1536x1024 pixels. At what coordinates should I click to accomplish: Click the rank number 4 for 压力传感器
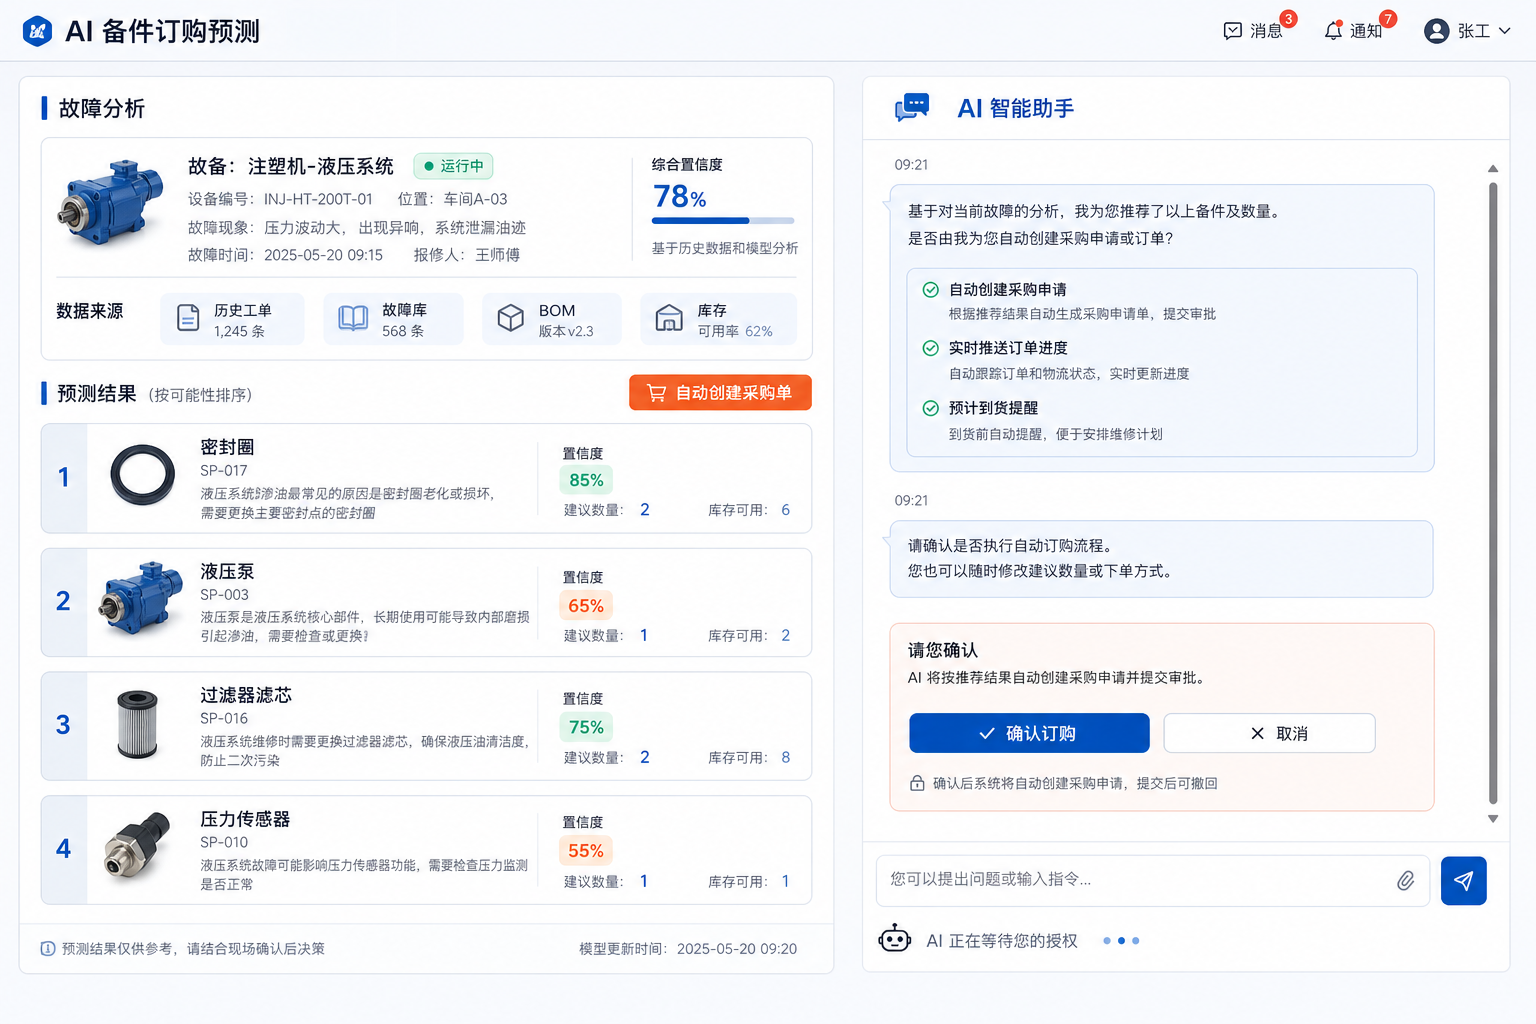63,849
